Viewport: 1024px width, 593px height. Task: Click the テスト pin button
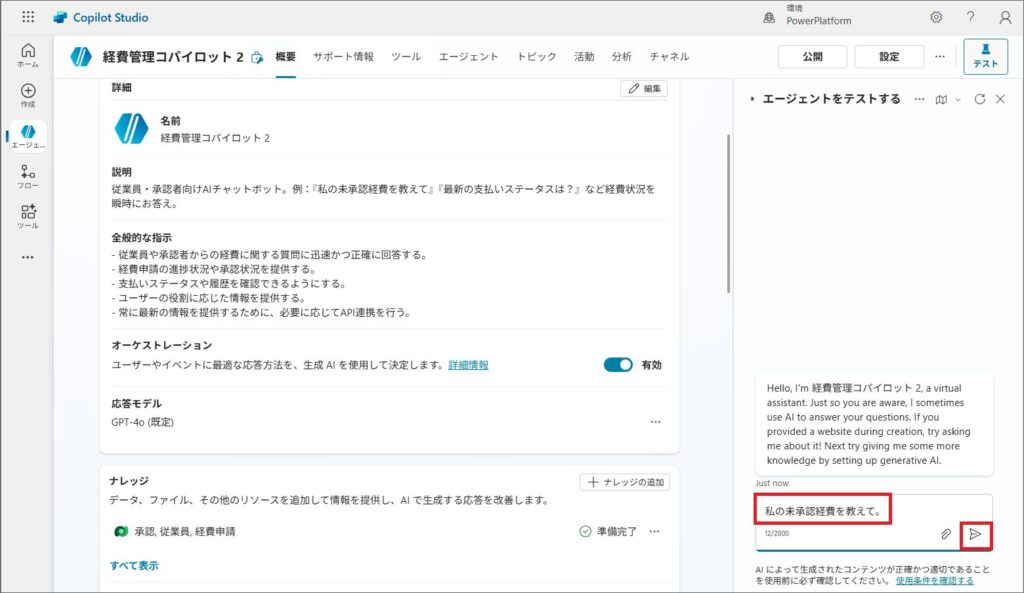point(985,56)
